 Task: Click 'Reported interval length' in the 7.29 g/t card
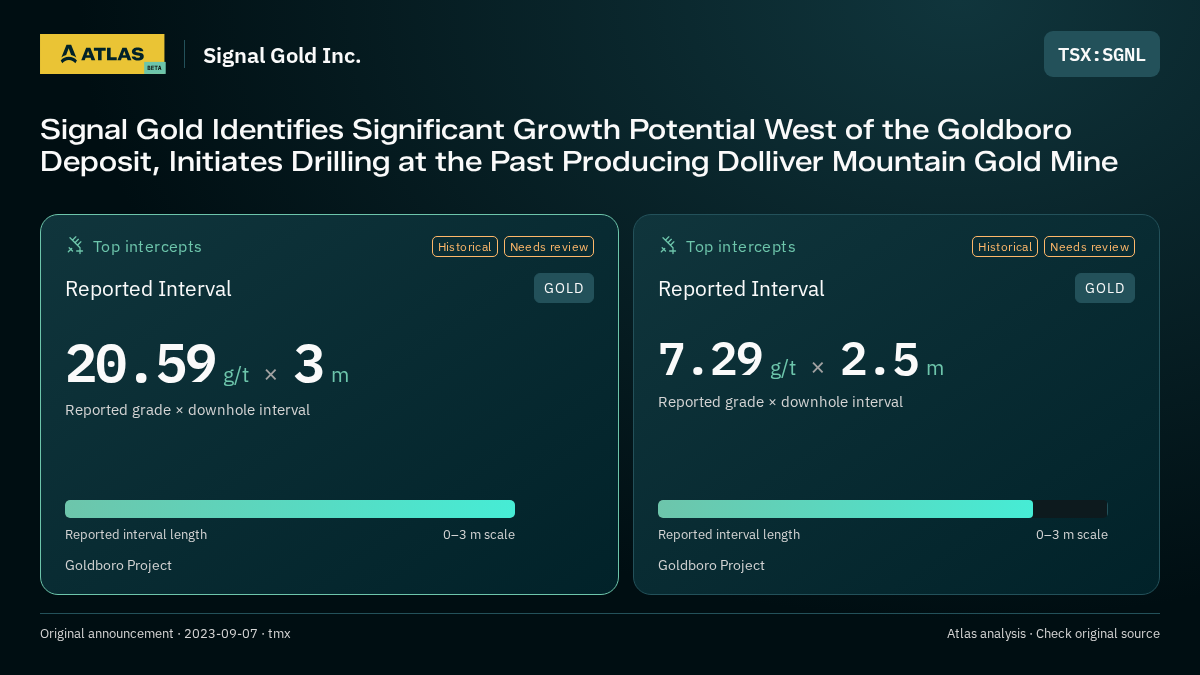point(729,535)
